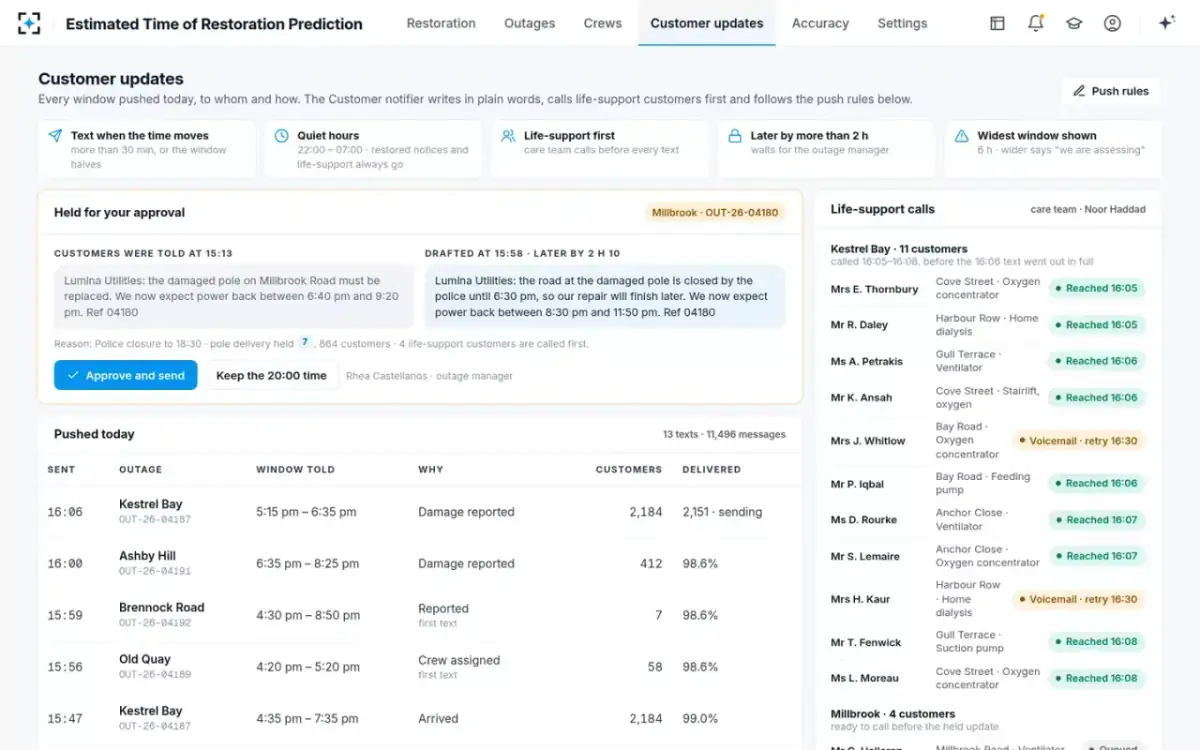Click the OUTAGE column header
This screenshot has width=1200, height=750.
click(x=139, y=469)
